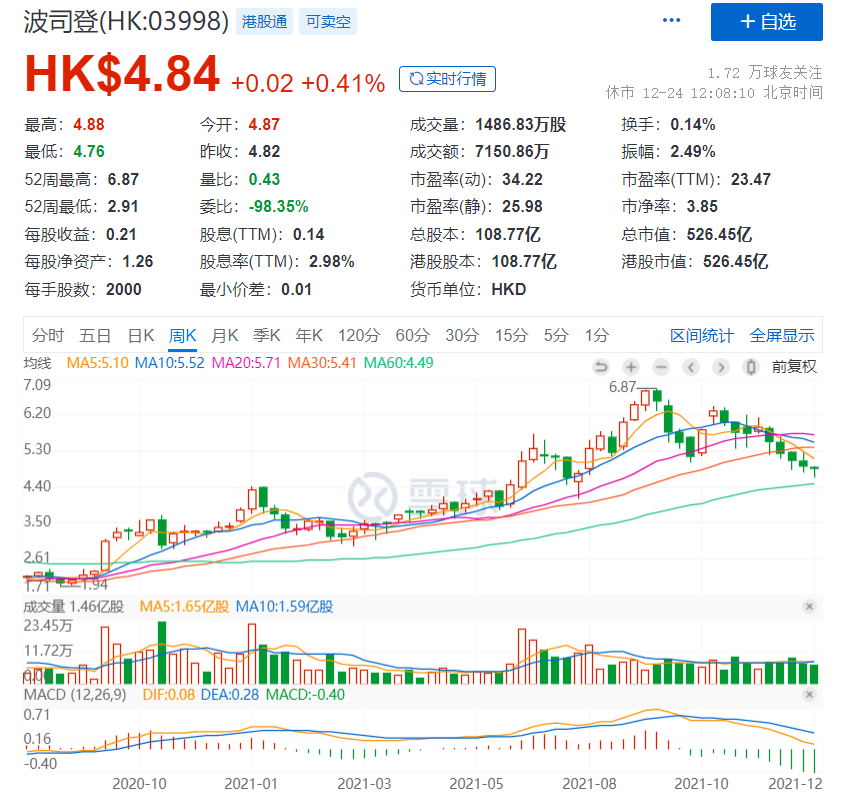Click the candlestick style icon
This screenshot has width=863, height=806.
(x=751, y=367)
